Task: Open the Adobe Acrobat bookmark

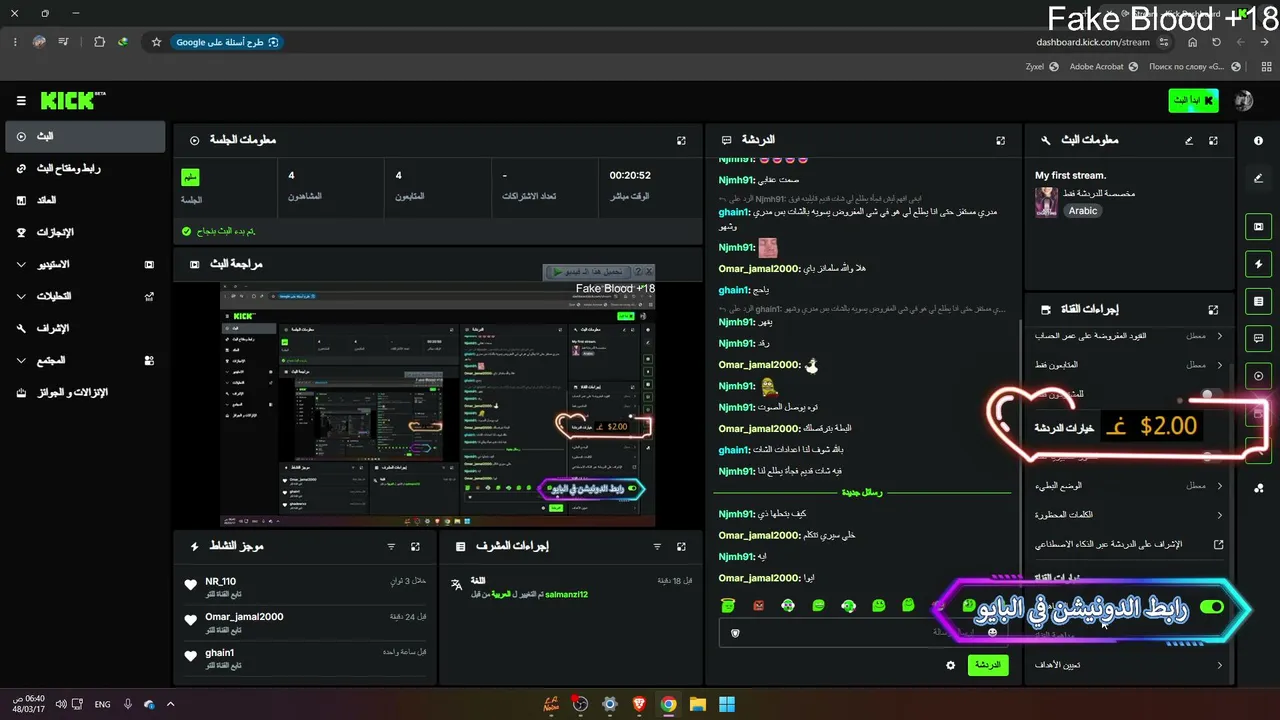Action: 1103,67
